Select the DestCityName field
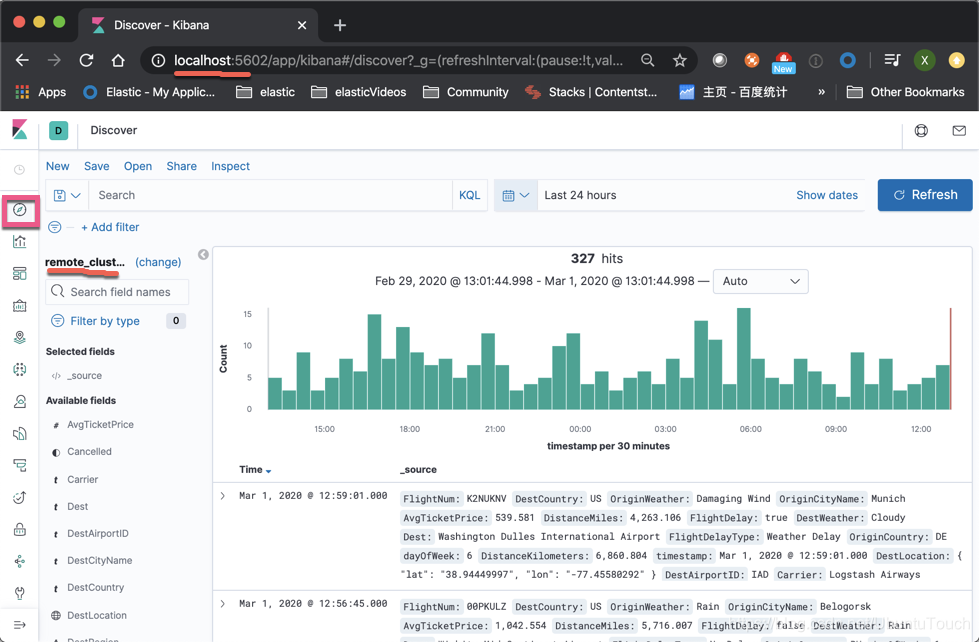The width and height of the screenshot is (979, 642). (99, 560)
